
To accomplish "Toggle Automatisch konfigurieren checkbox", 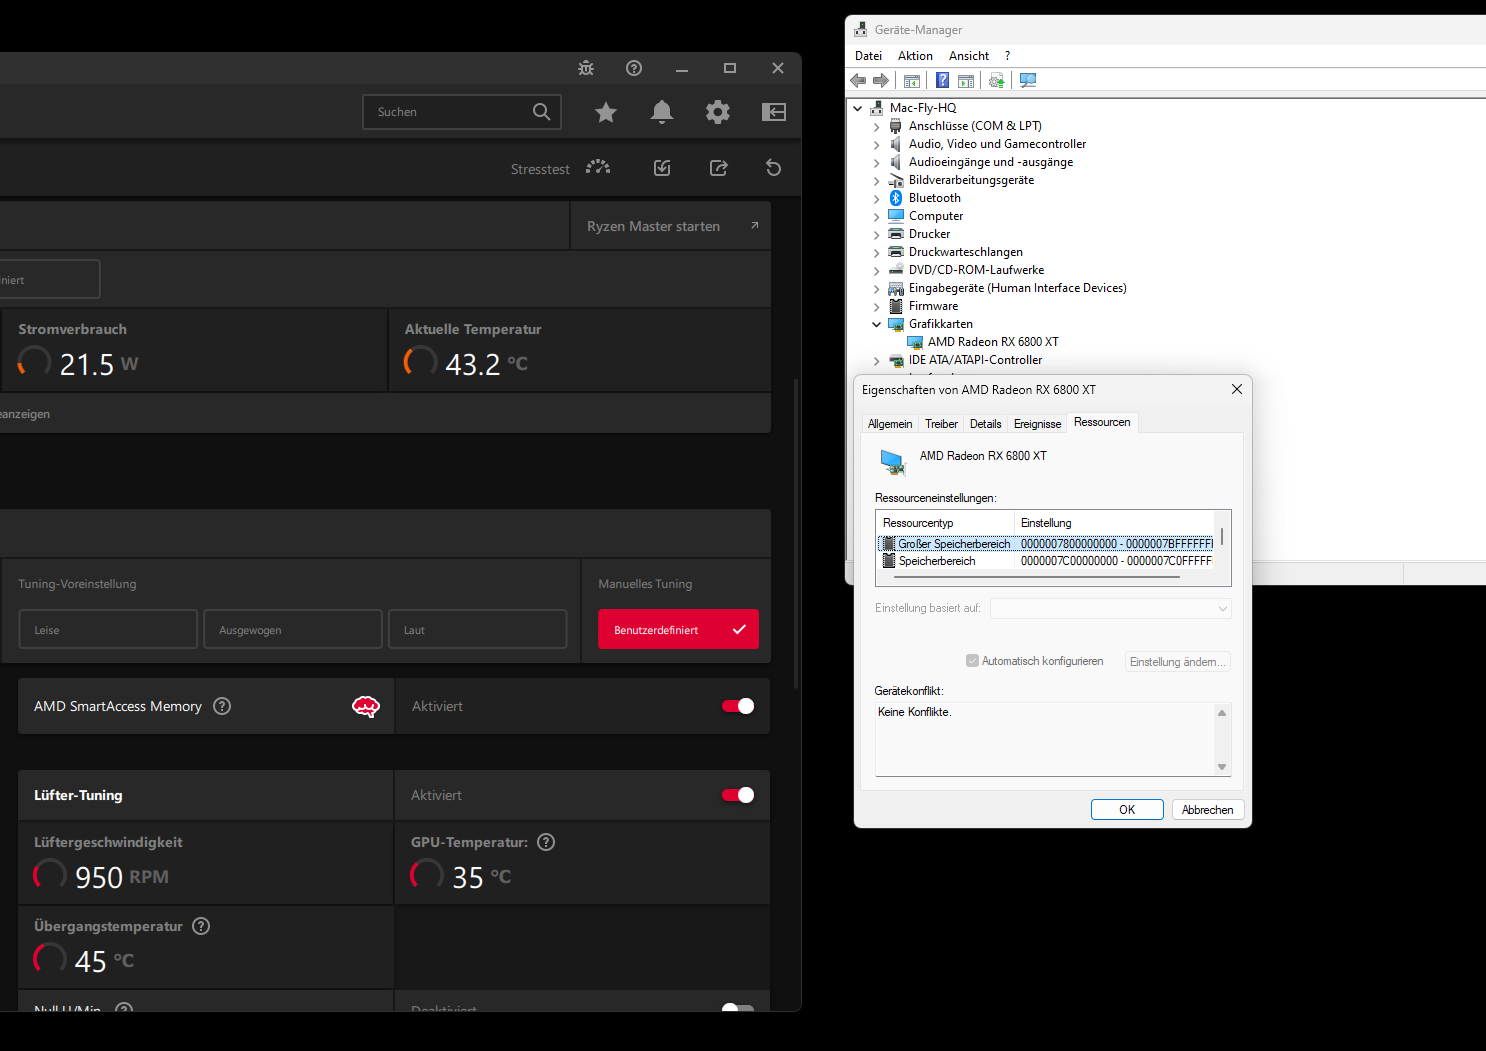I will [972, 661].
